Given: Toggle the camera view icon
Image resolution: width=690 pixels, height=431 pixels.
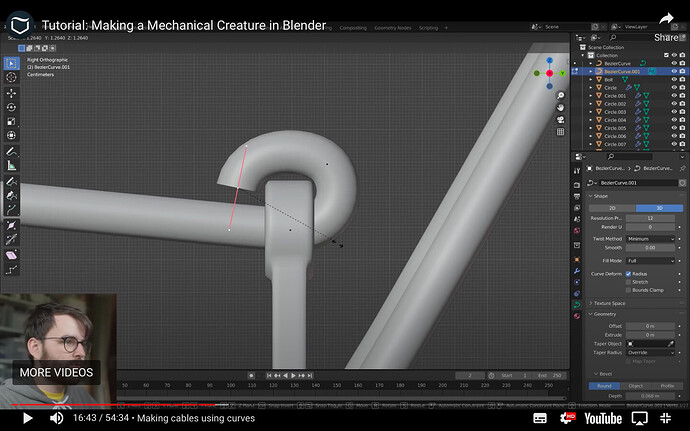Looking at the screenshot, I should coord(560,120).
